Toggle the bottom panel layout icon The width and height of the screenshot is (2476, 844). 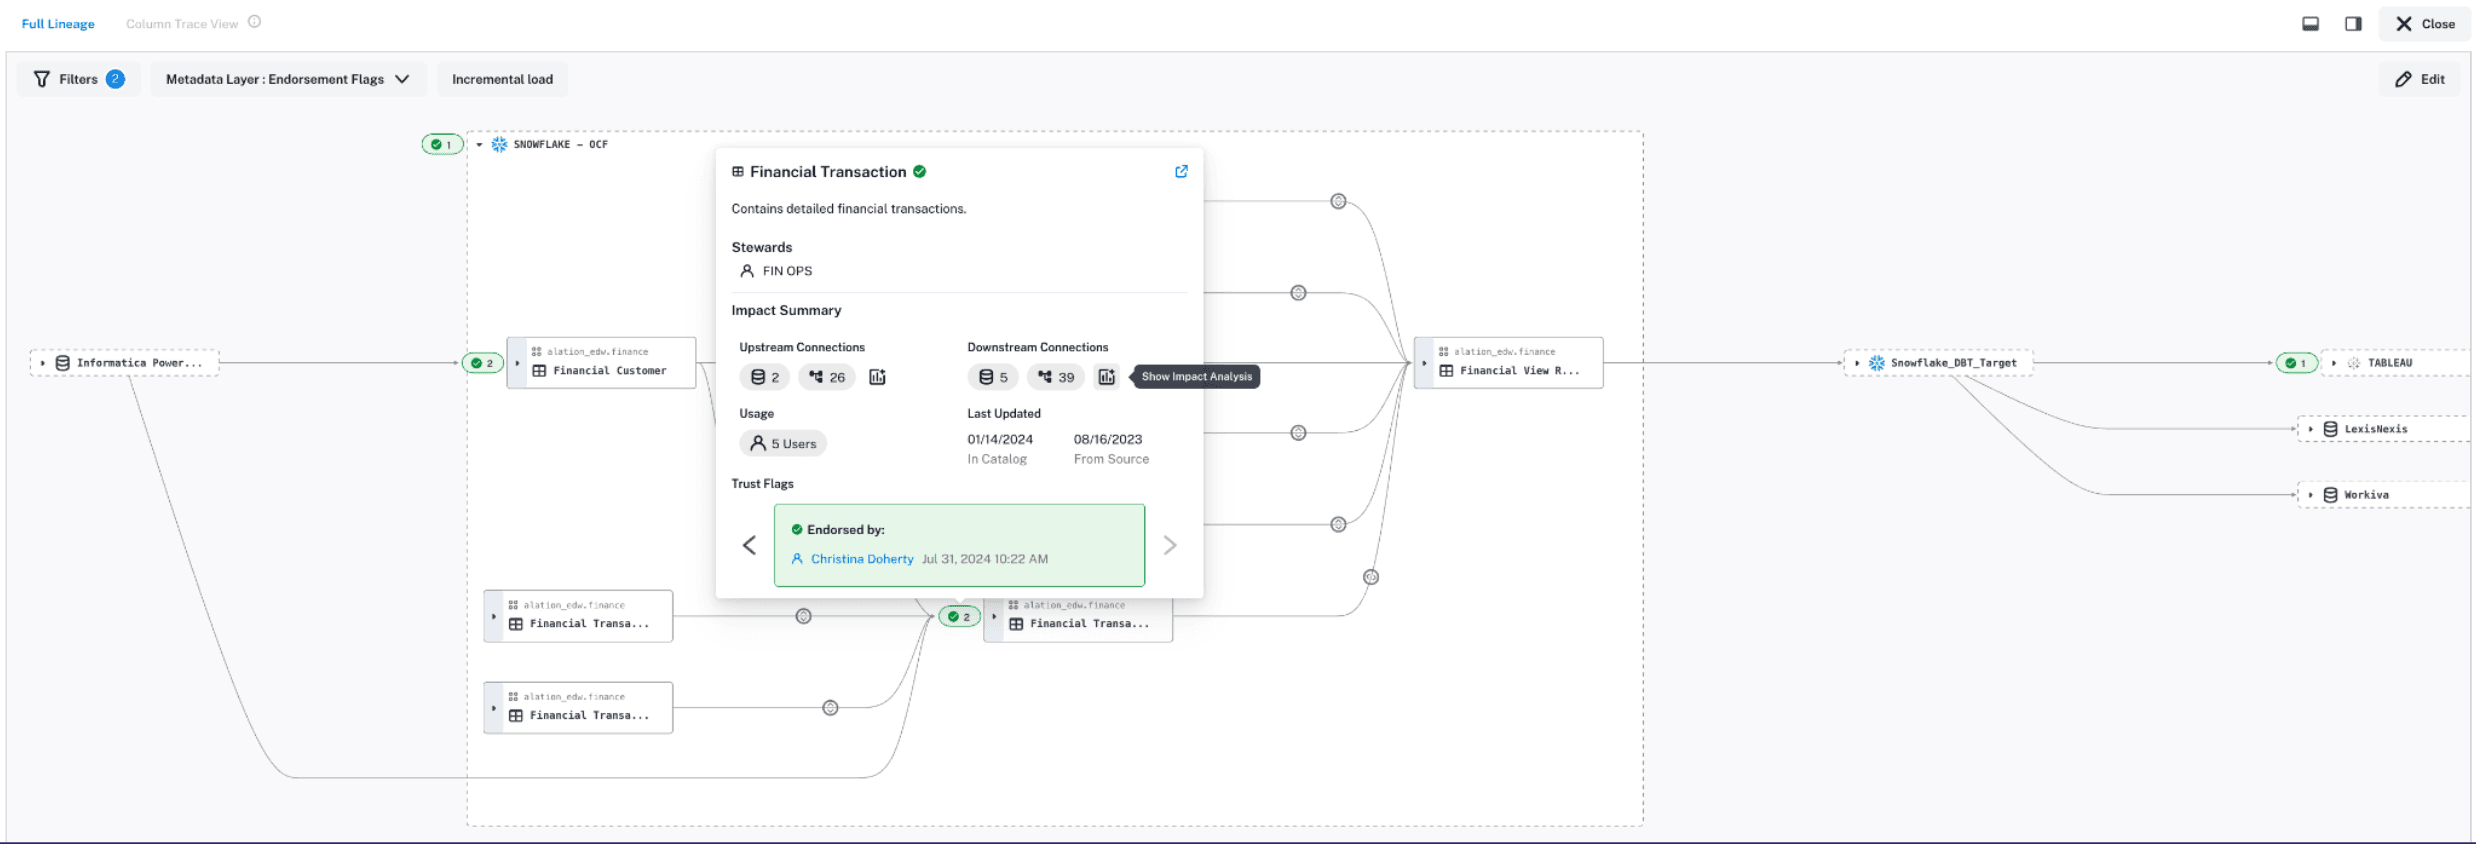(2310, 24)
